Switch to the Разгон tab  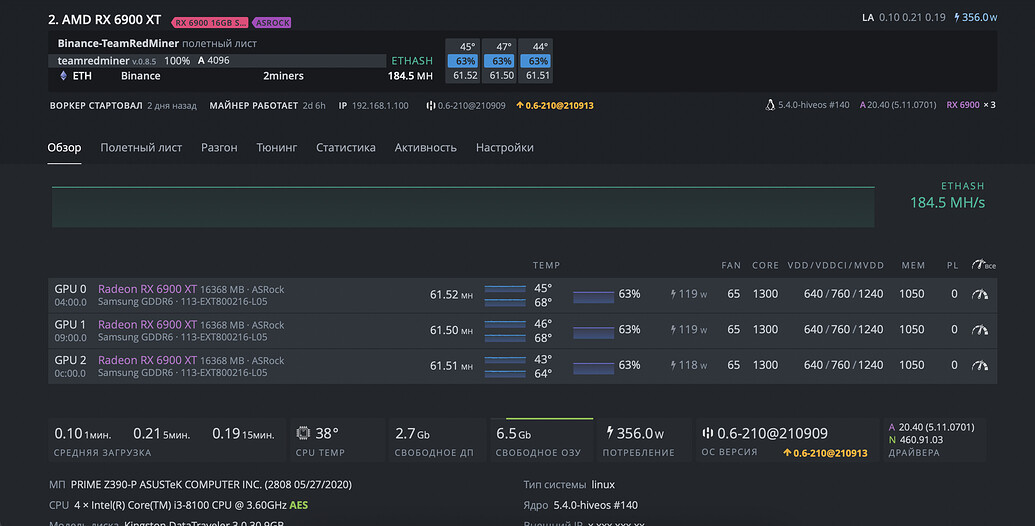(219, 147)
